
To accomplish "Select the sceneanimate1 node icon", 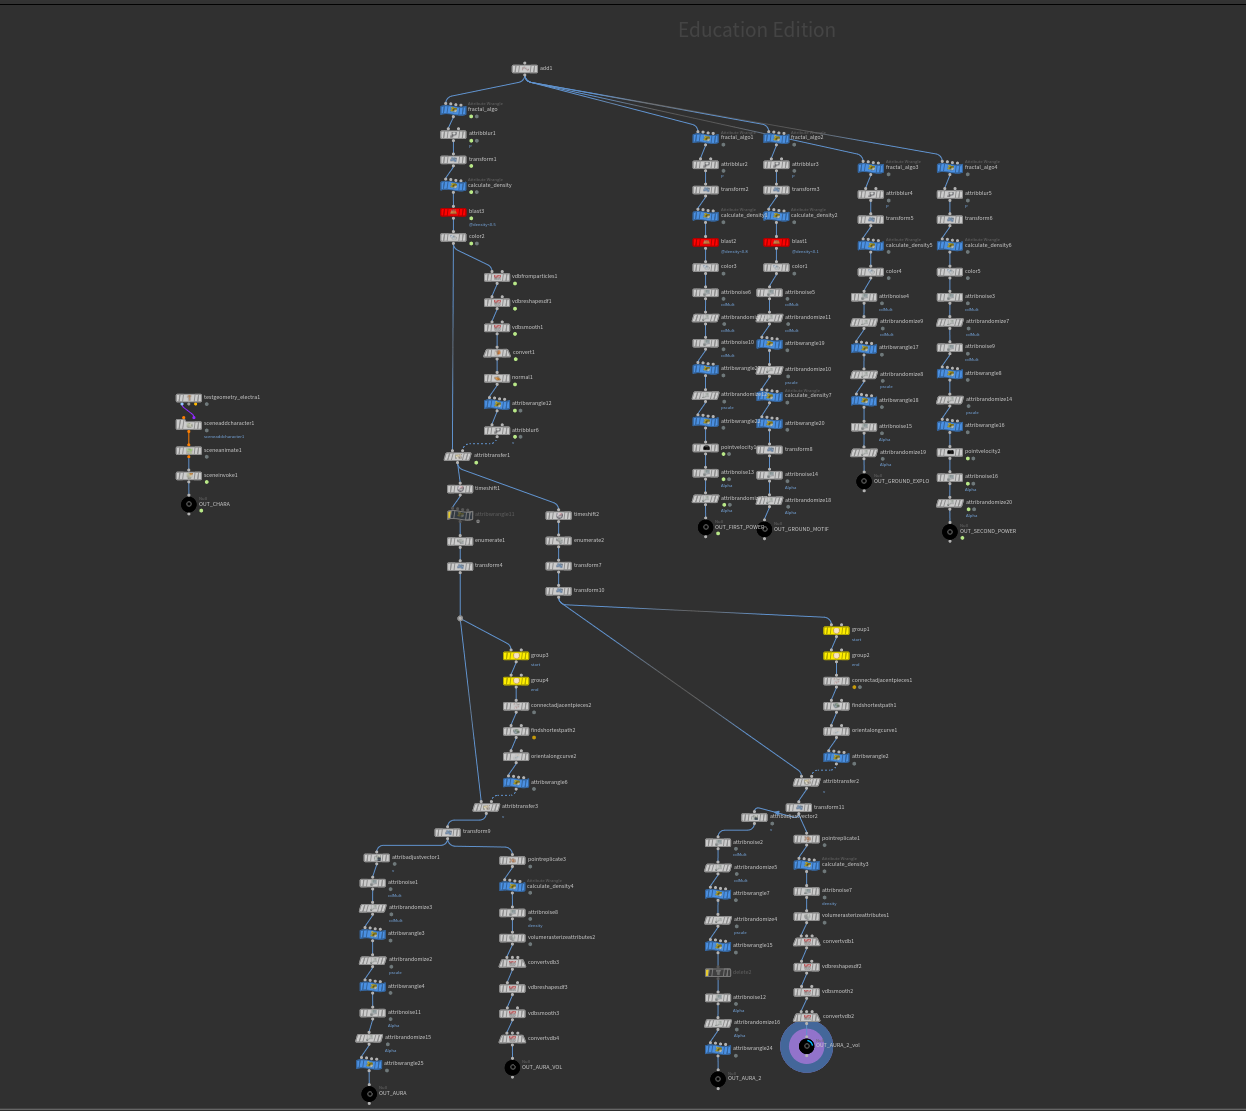I will (x=189, y=451).
